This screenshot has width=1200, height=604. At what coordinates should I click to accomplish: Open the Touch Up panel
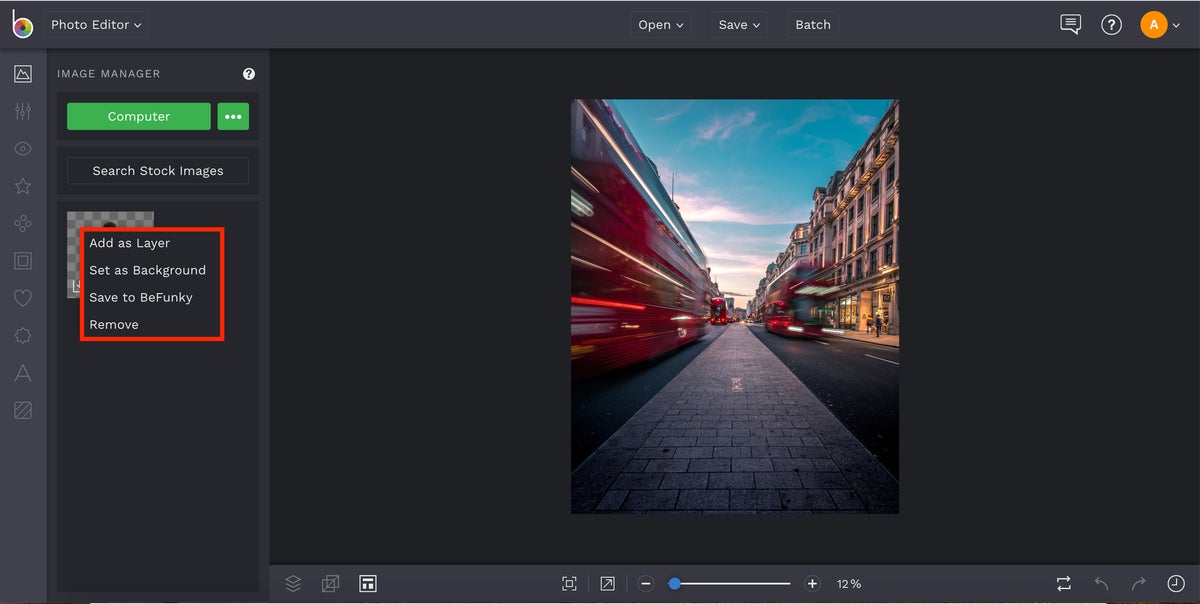click(22, 148)
